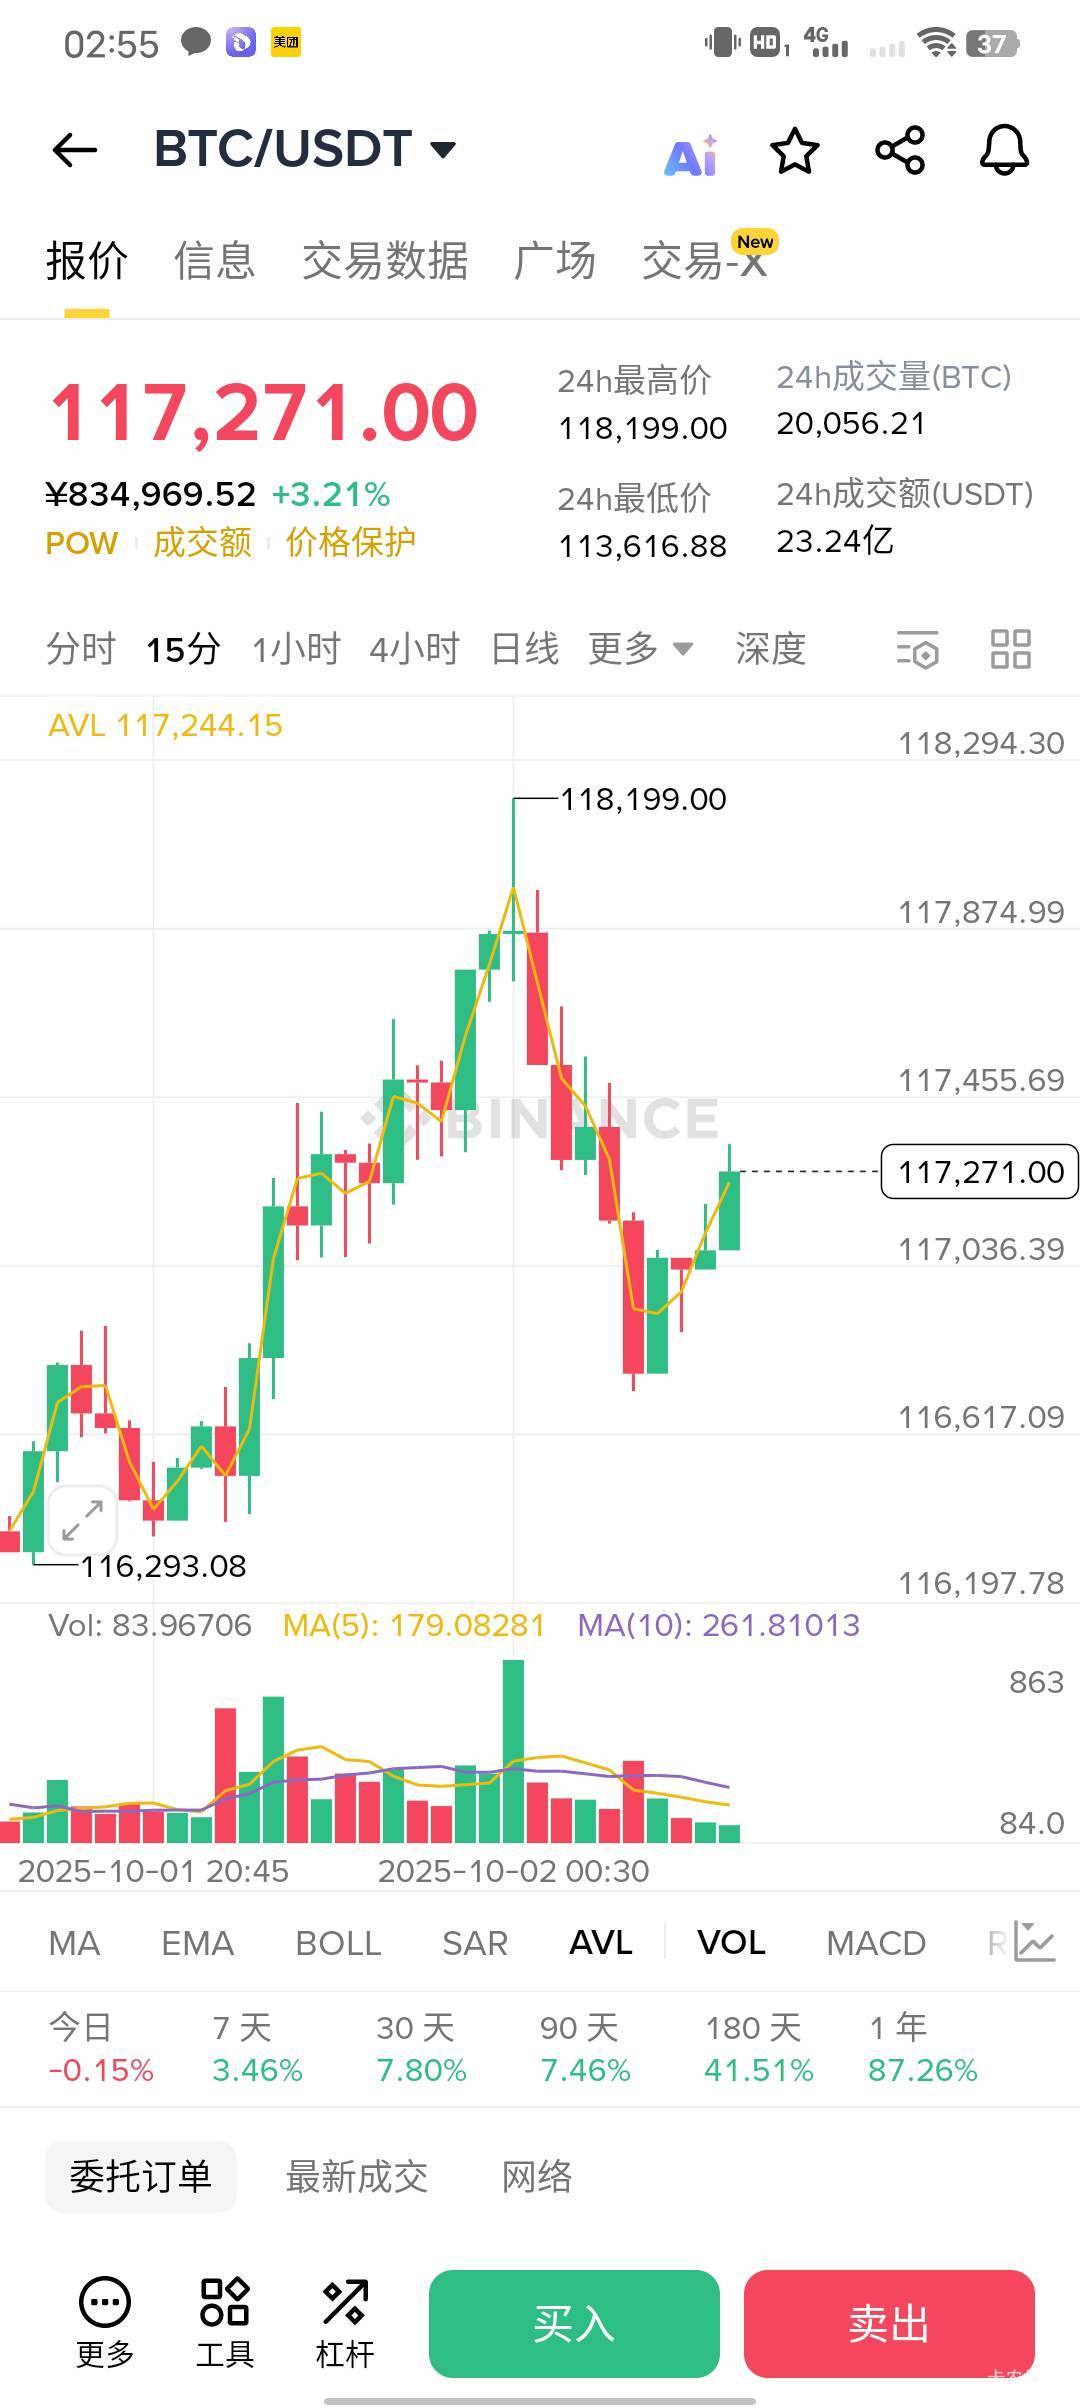Image resolution: width=1080 pixels, height=2408 pixels.
Task: Toggle the VOL indicator
Action: click(731, 1942)
